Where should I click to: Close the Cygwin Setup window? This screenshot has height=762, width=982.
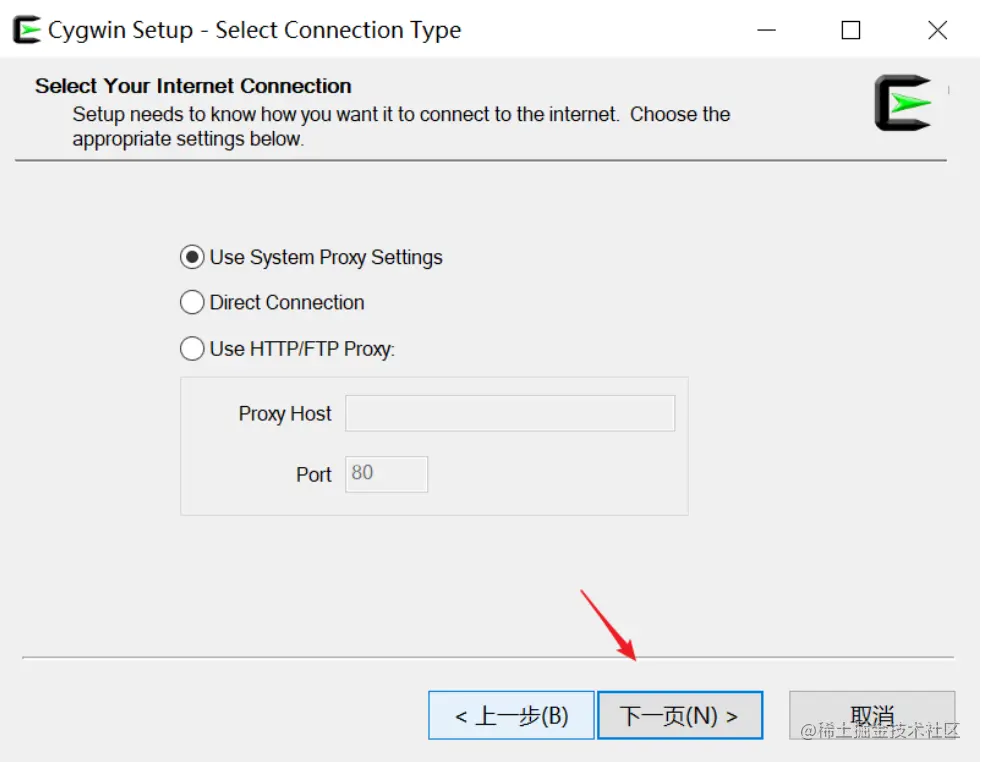938,30
